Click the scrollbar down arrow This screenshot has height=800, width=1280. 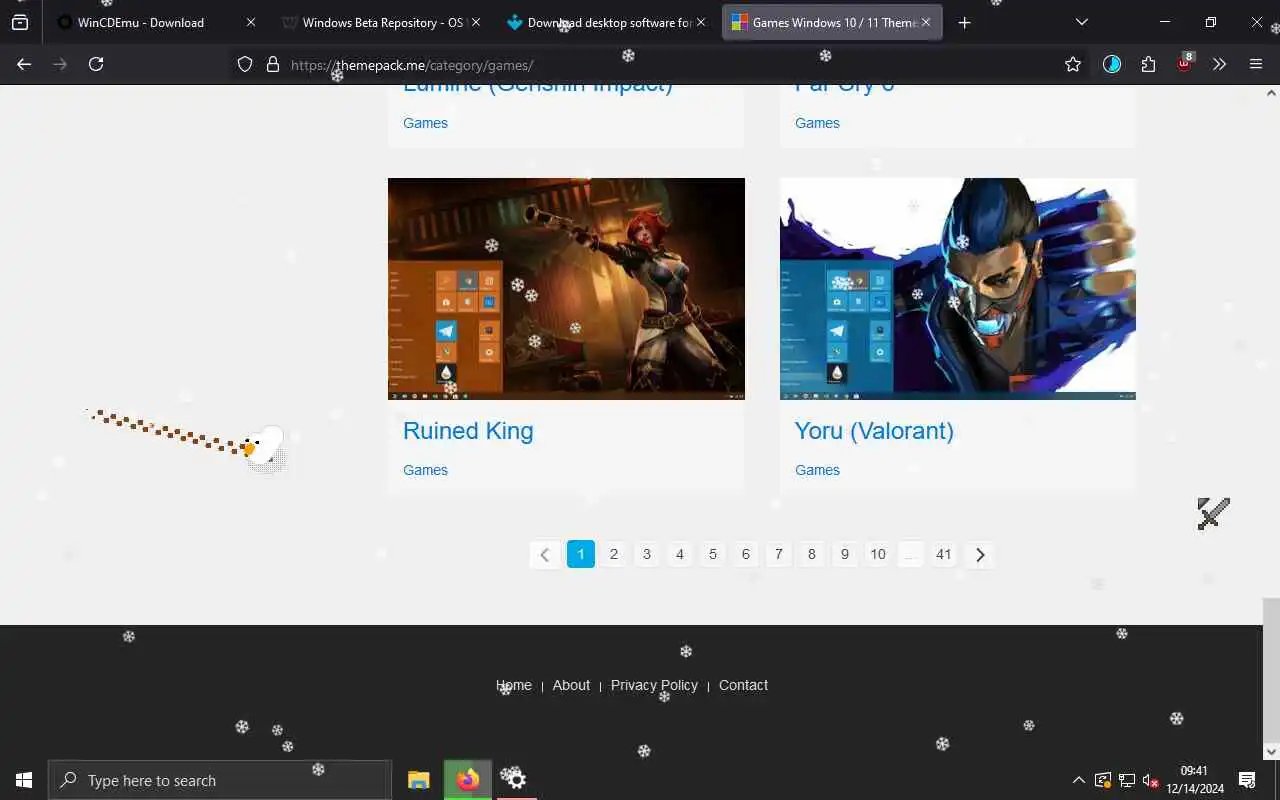[1271, 751]
